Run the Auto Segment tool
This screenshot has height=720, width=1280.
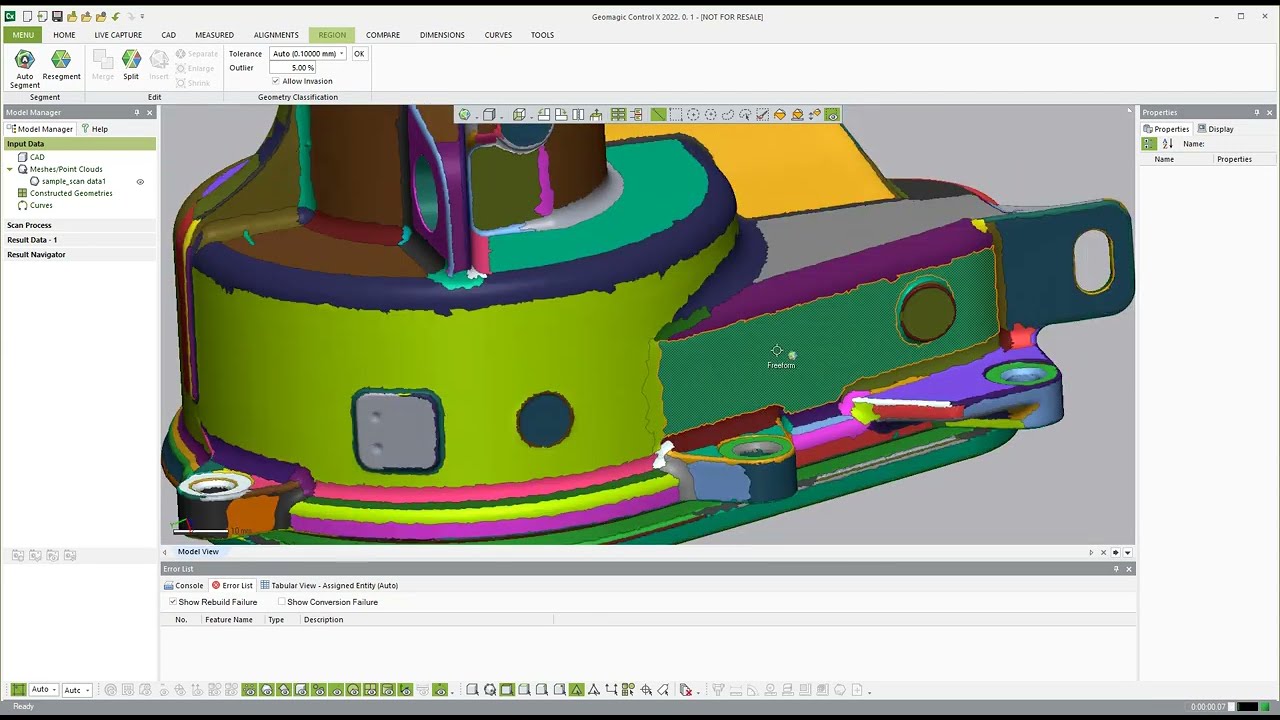pyautogui.click(x=25, y=69)
